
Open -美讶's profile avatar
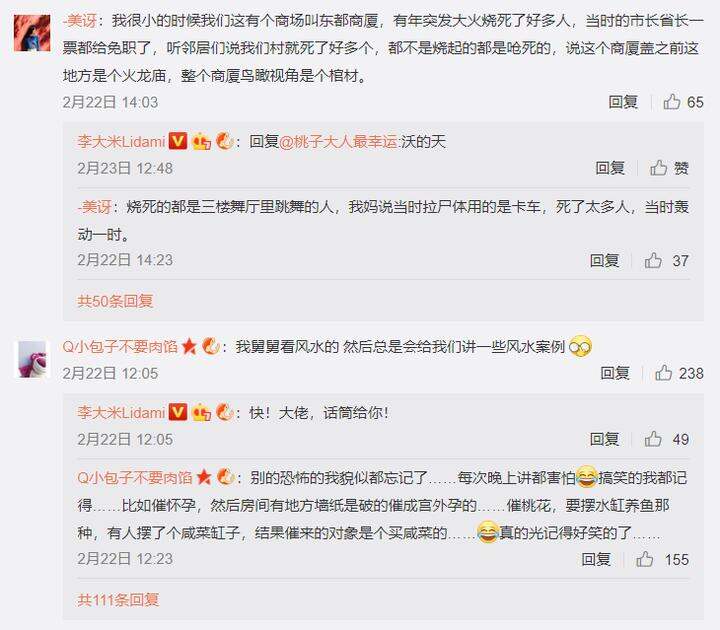coord(32,33)
